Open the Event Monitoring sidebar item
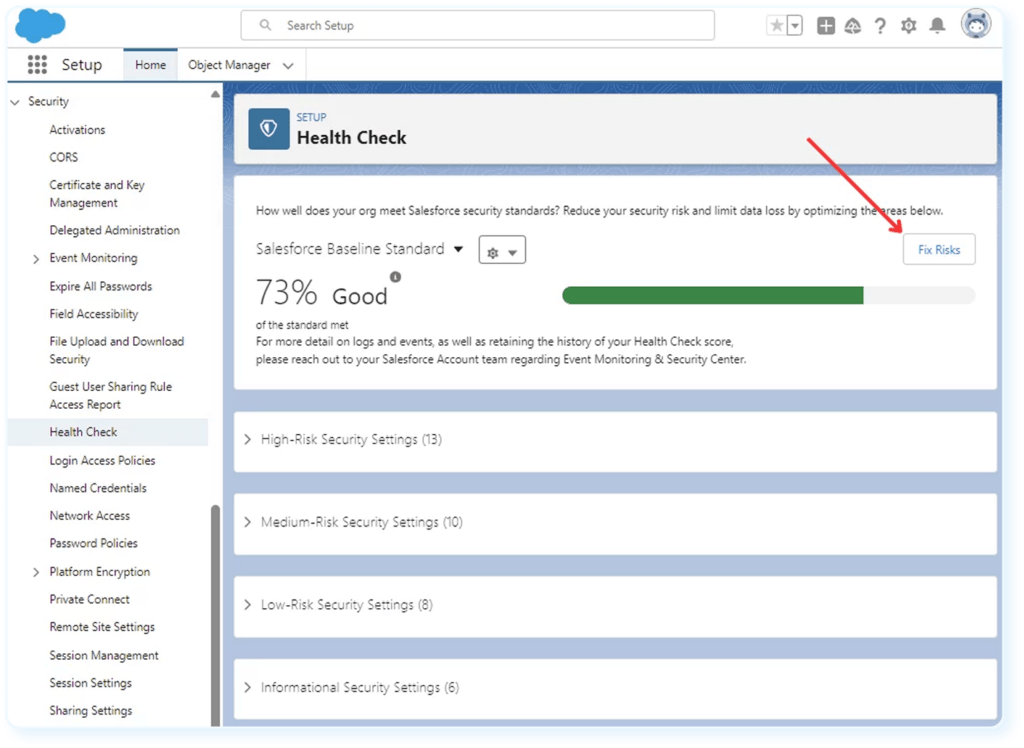 [x=93, y=258]
